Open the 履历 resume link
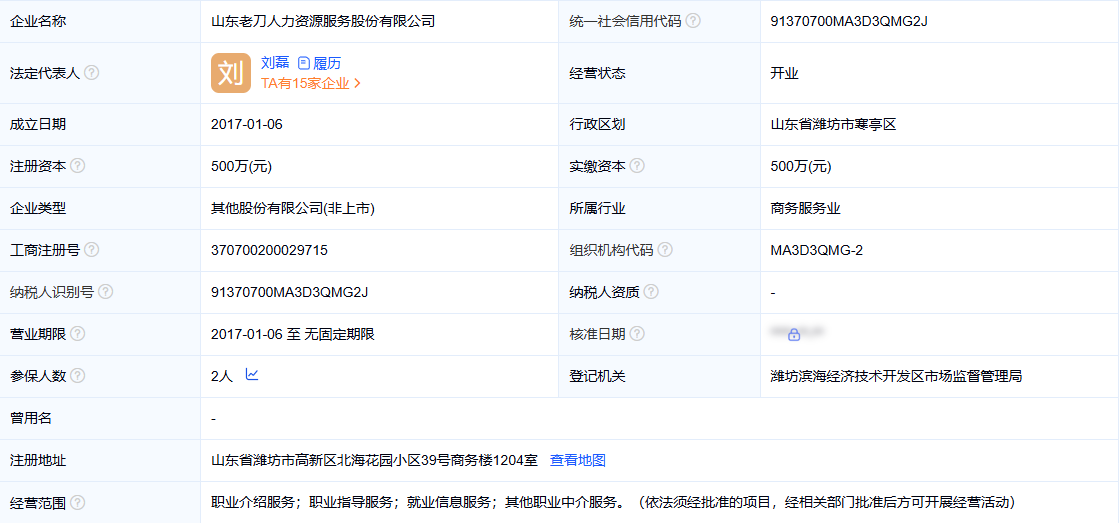The image size is (1120, 523). tap(319, 63)
